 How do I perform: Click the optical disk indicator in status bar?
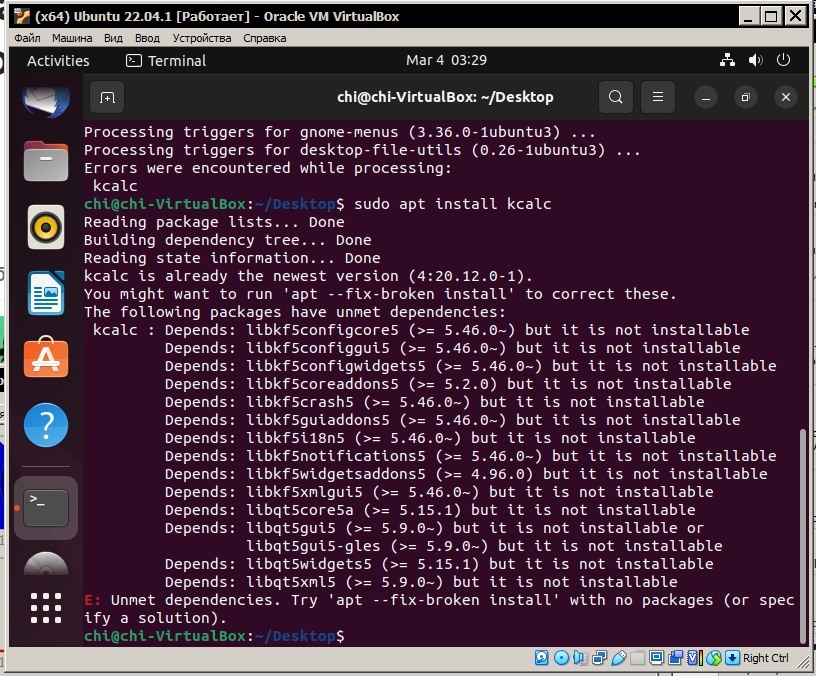[x=562, y=658]
